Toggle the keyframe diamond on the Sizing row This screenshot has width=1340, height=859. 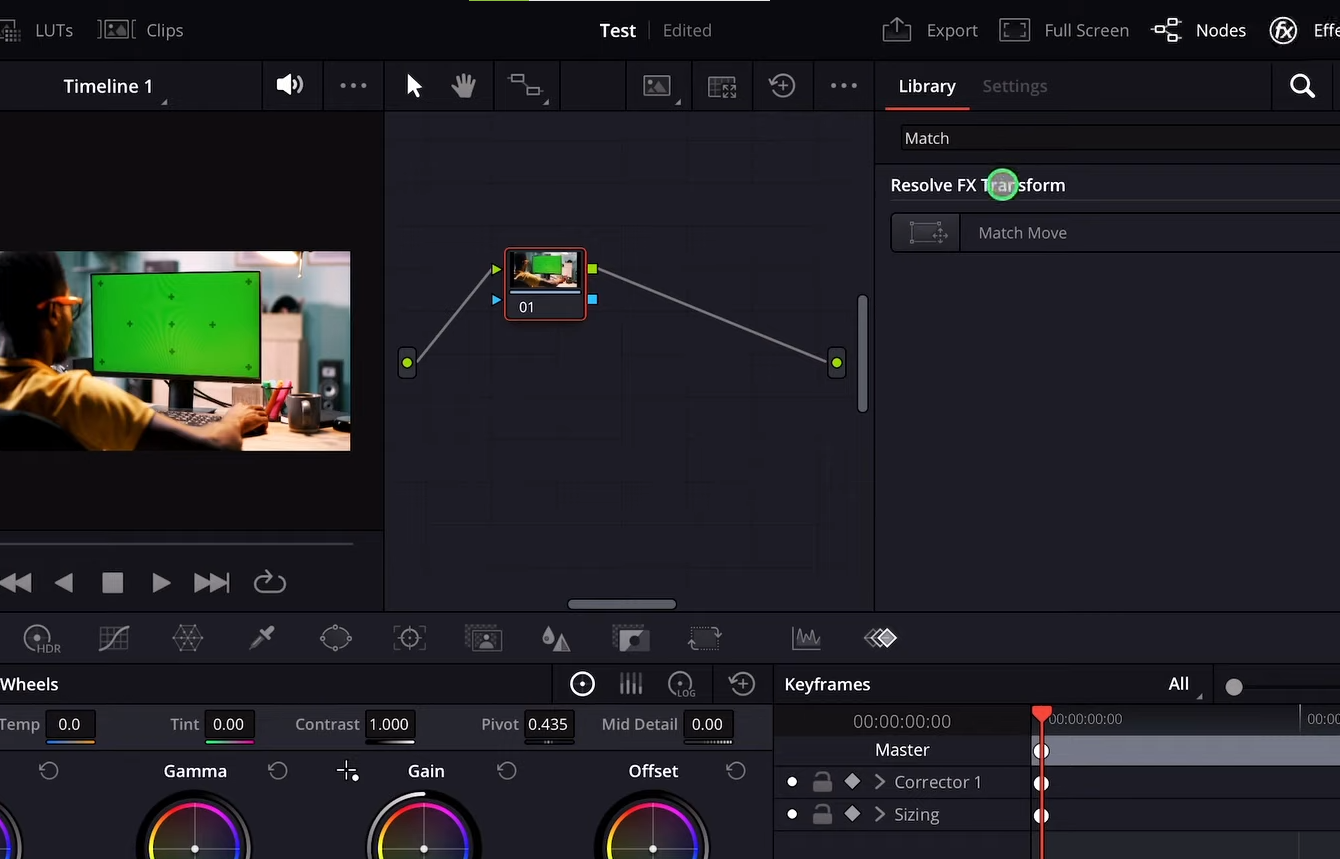[x=852, y=814]
